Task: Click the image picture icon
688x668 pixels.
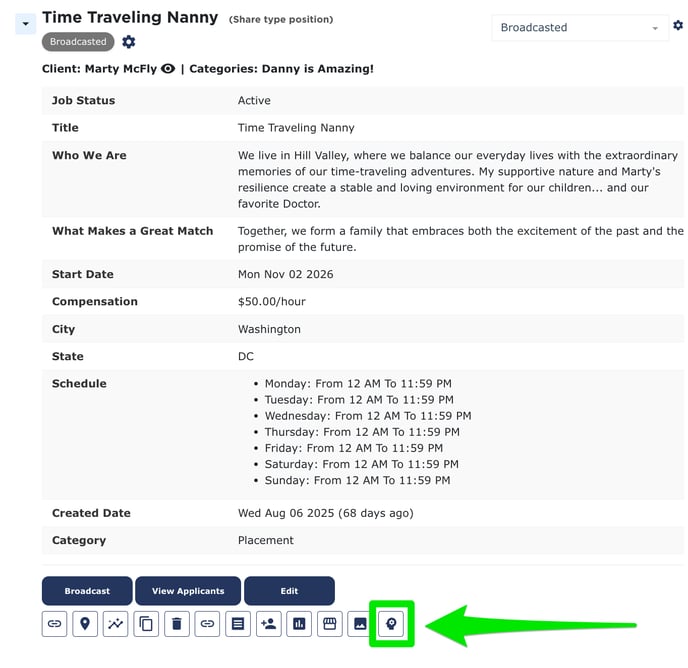Action: coord(360,624)
